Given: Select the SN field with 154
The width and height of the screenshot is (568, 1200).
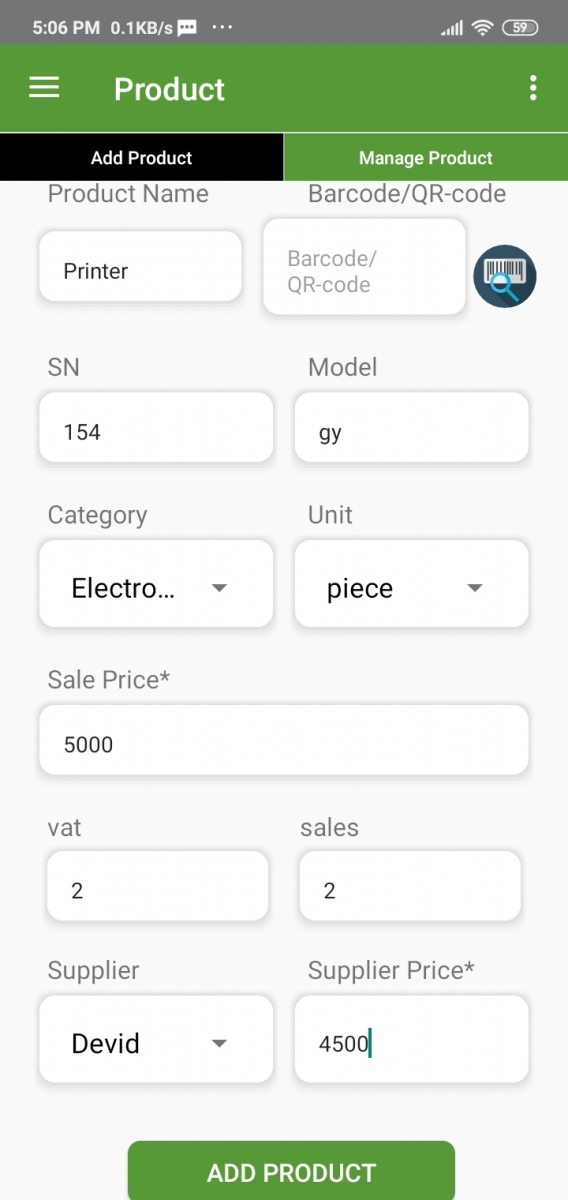Looking at the screenshot, I should point(156,428).
